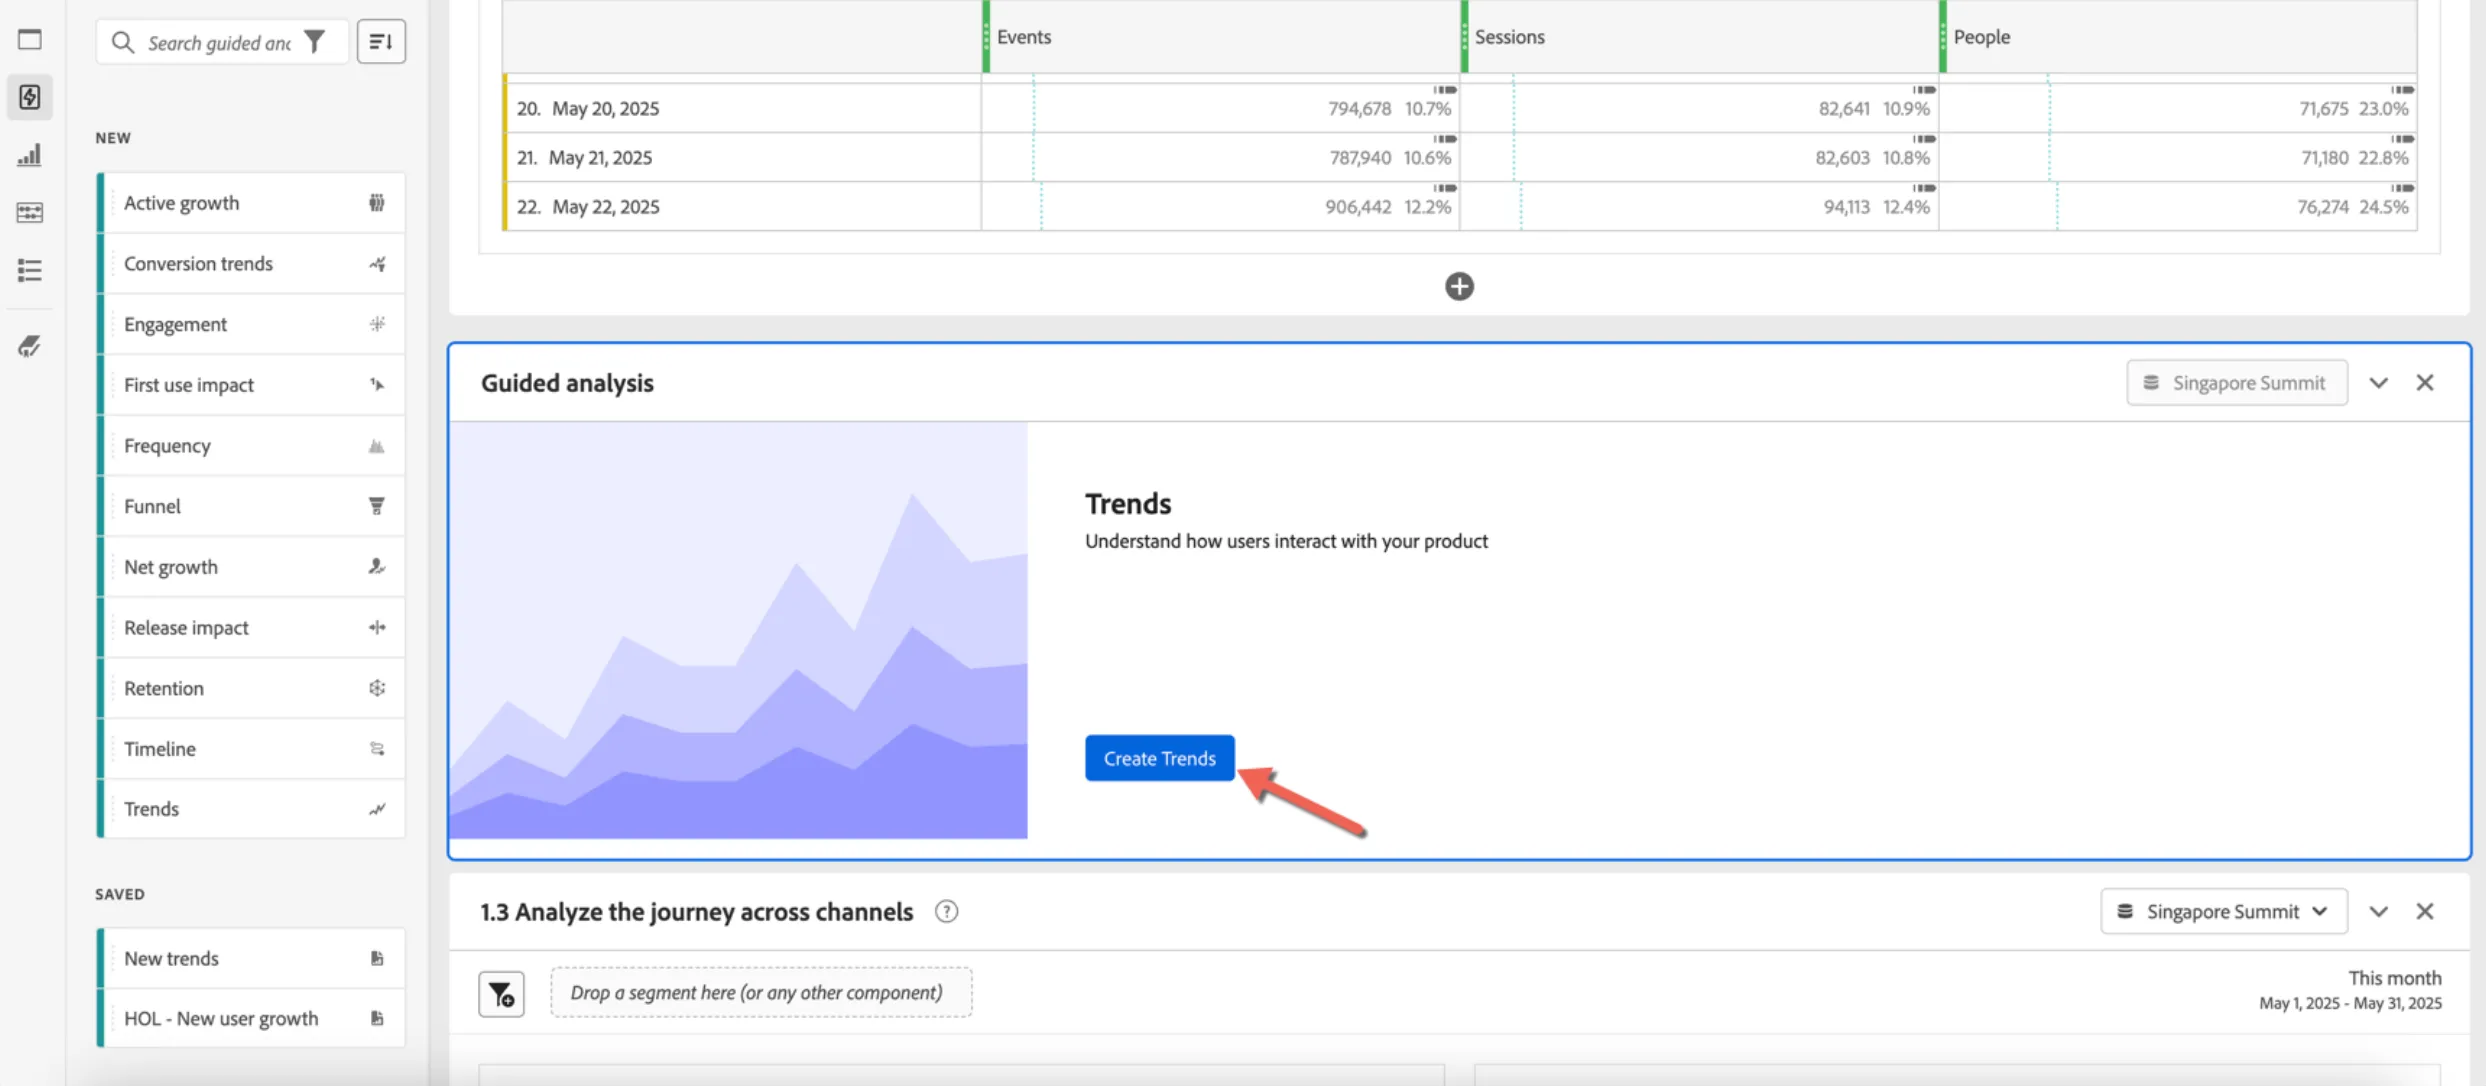Click the People column header
The width and height of the screenshot is (2486, 1086).
click(2178, 37)
